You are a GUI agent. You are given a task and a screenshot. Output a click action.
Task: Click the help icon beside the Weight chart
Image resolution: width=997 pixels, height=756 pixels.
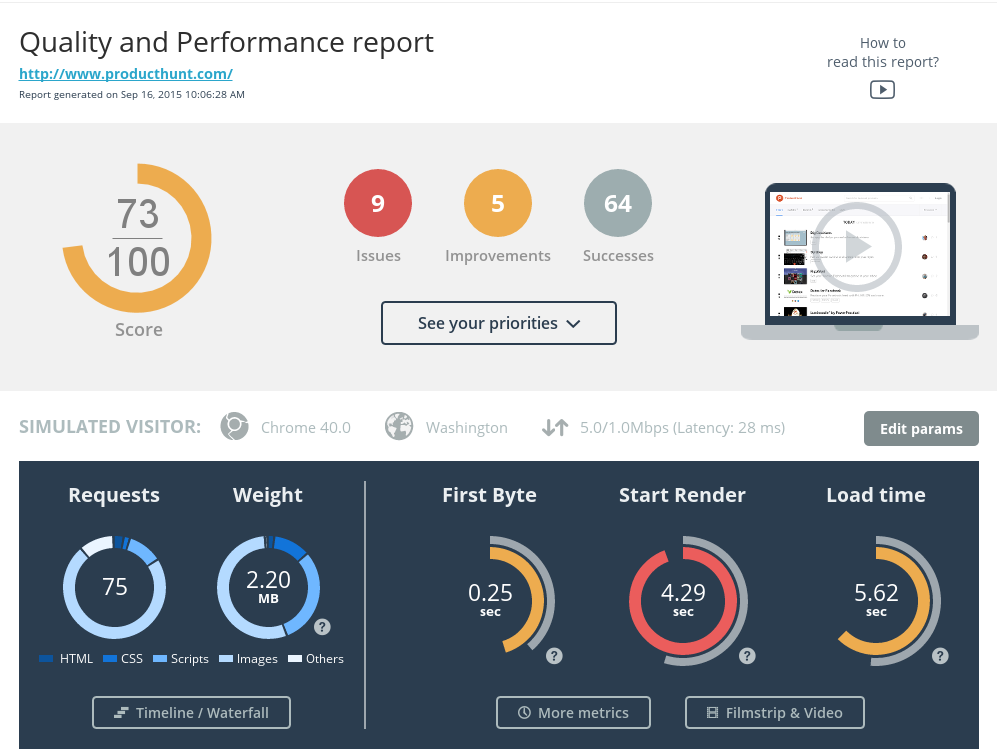[322, 627]
